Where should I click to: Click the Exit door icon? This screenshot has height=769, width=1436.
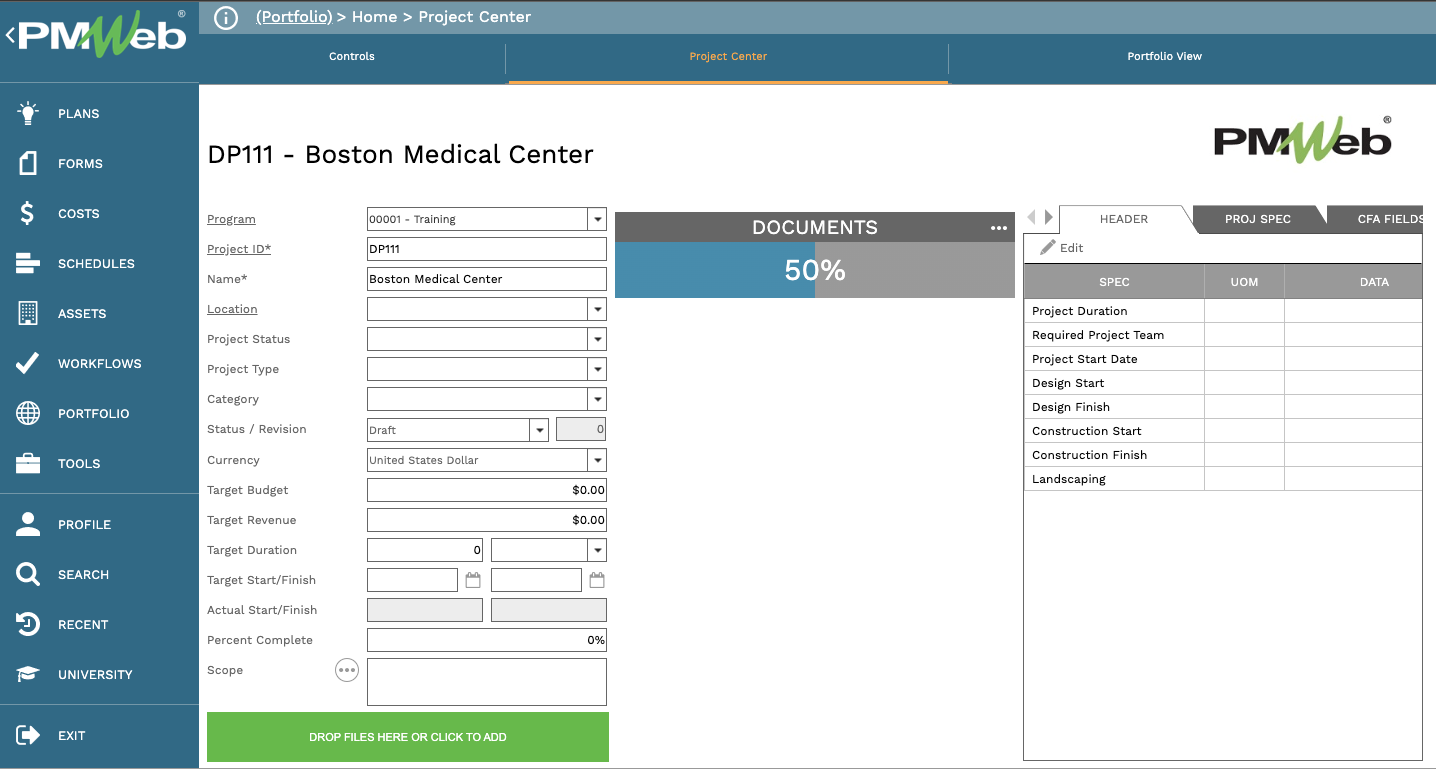tap(28, 735)
